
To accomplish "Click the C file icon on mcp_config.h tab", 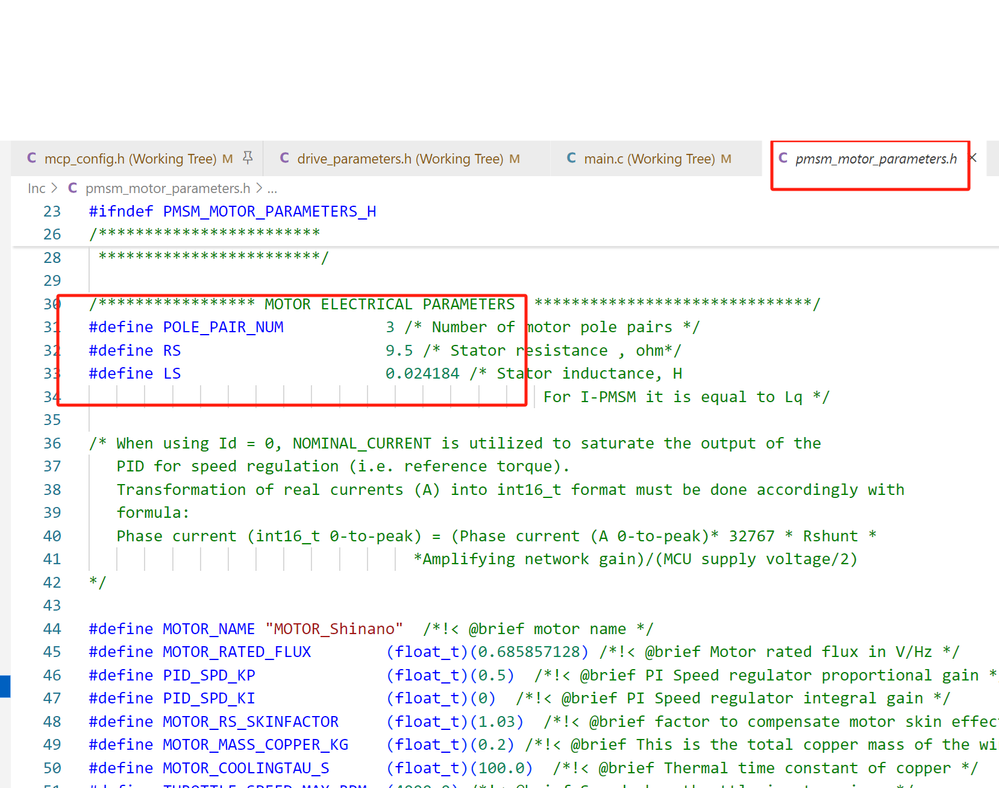I will [31, 158].
